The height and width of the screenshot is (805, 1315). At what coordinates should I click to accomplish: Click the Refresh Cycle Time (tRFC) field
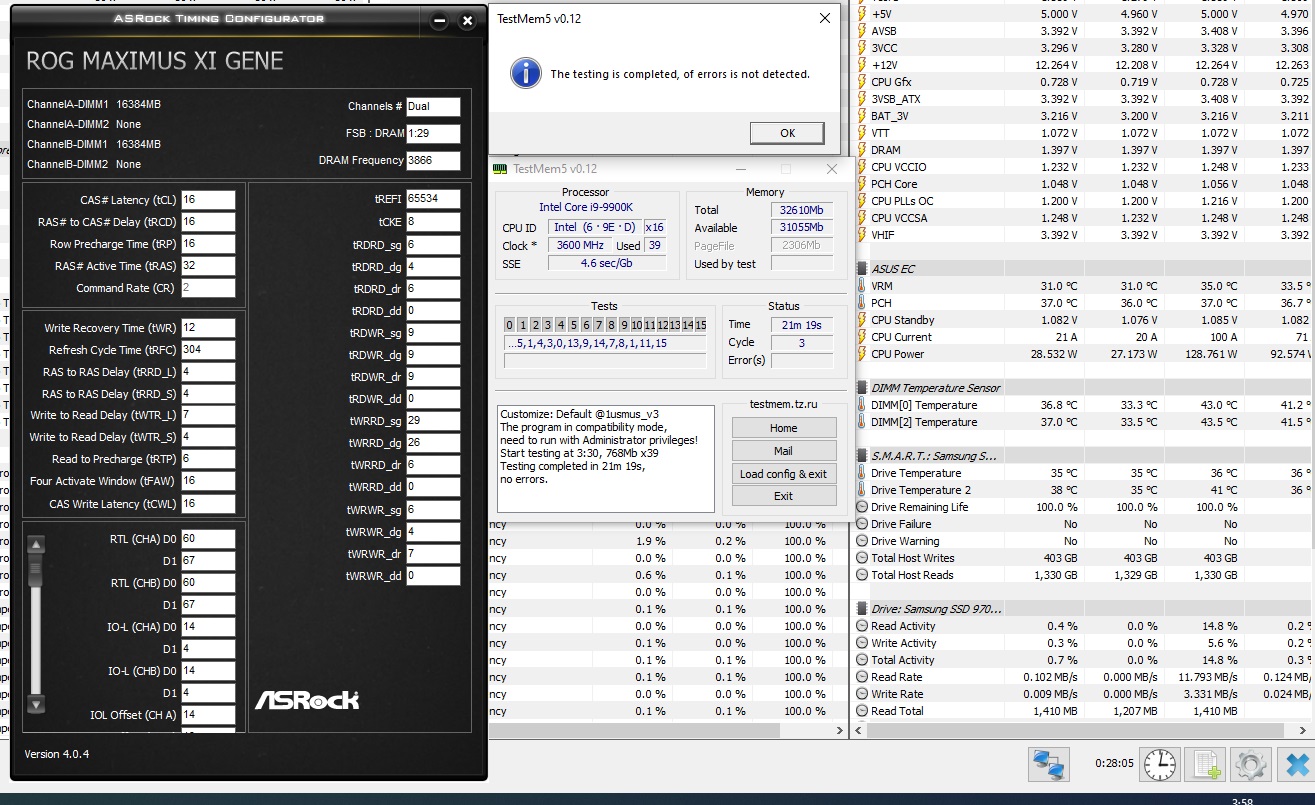pos(208,350)
